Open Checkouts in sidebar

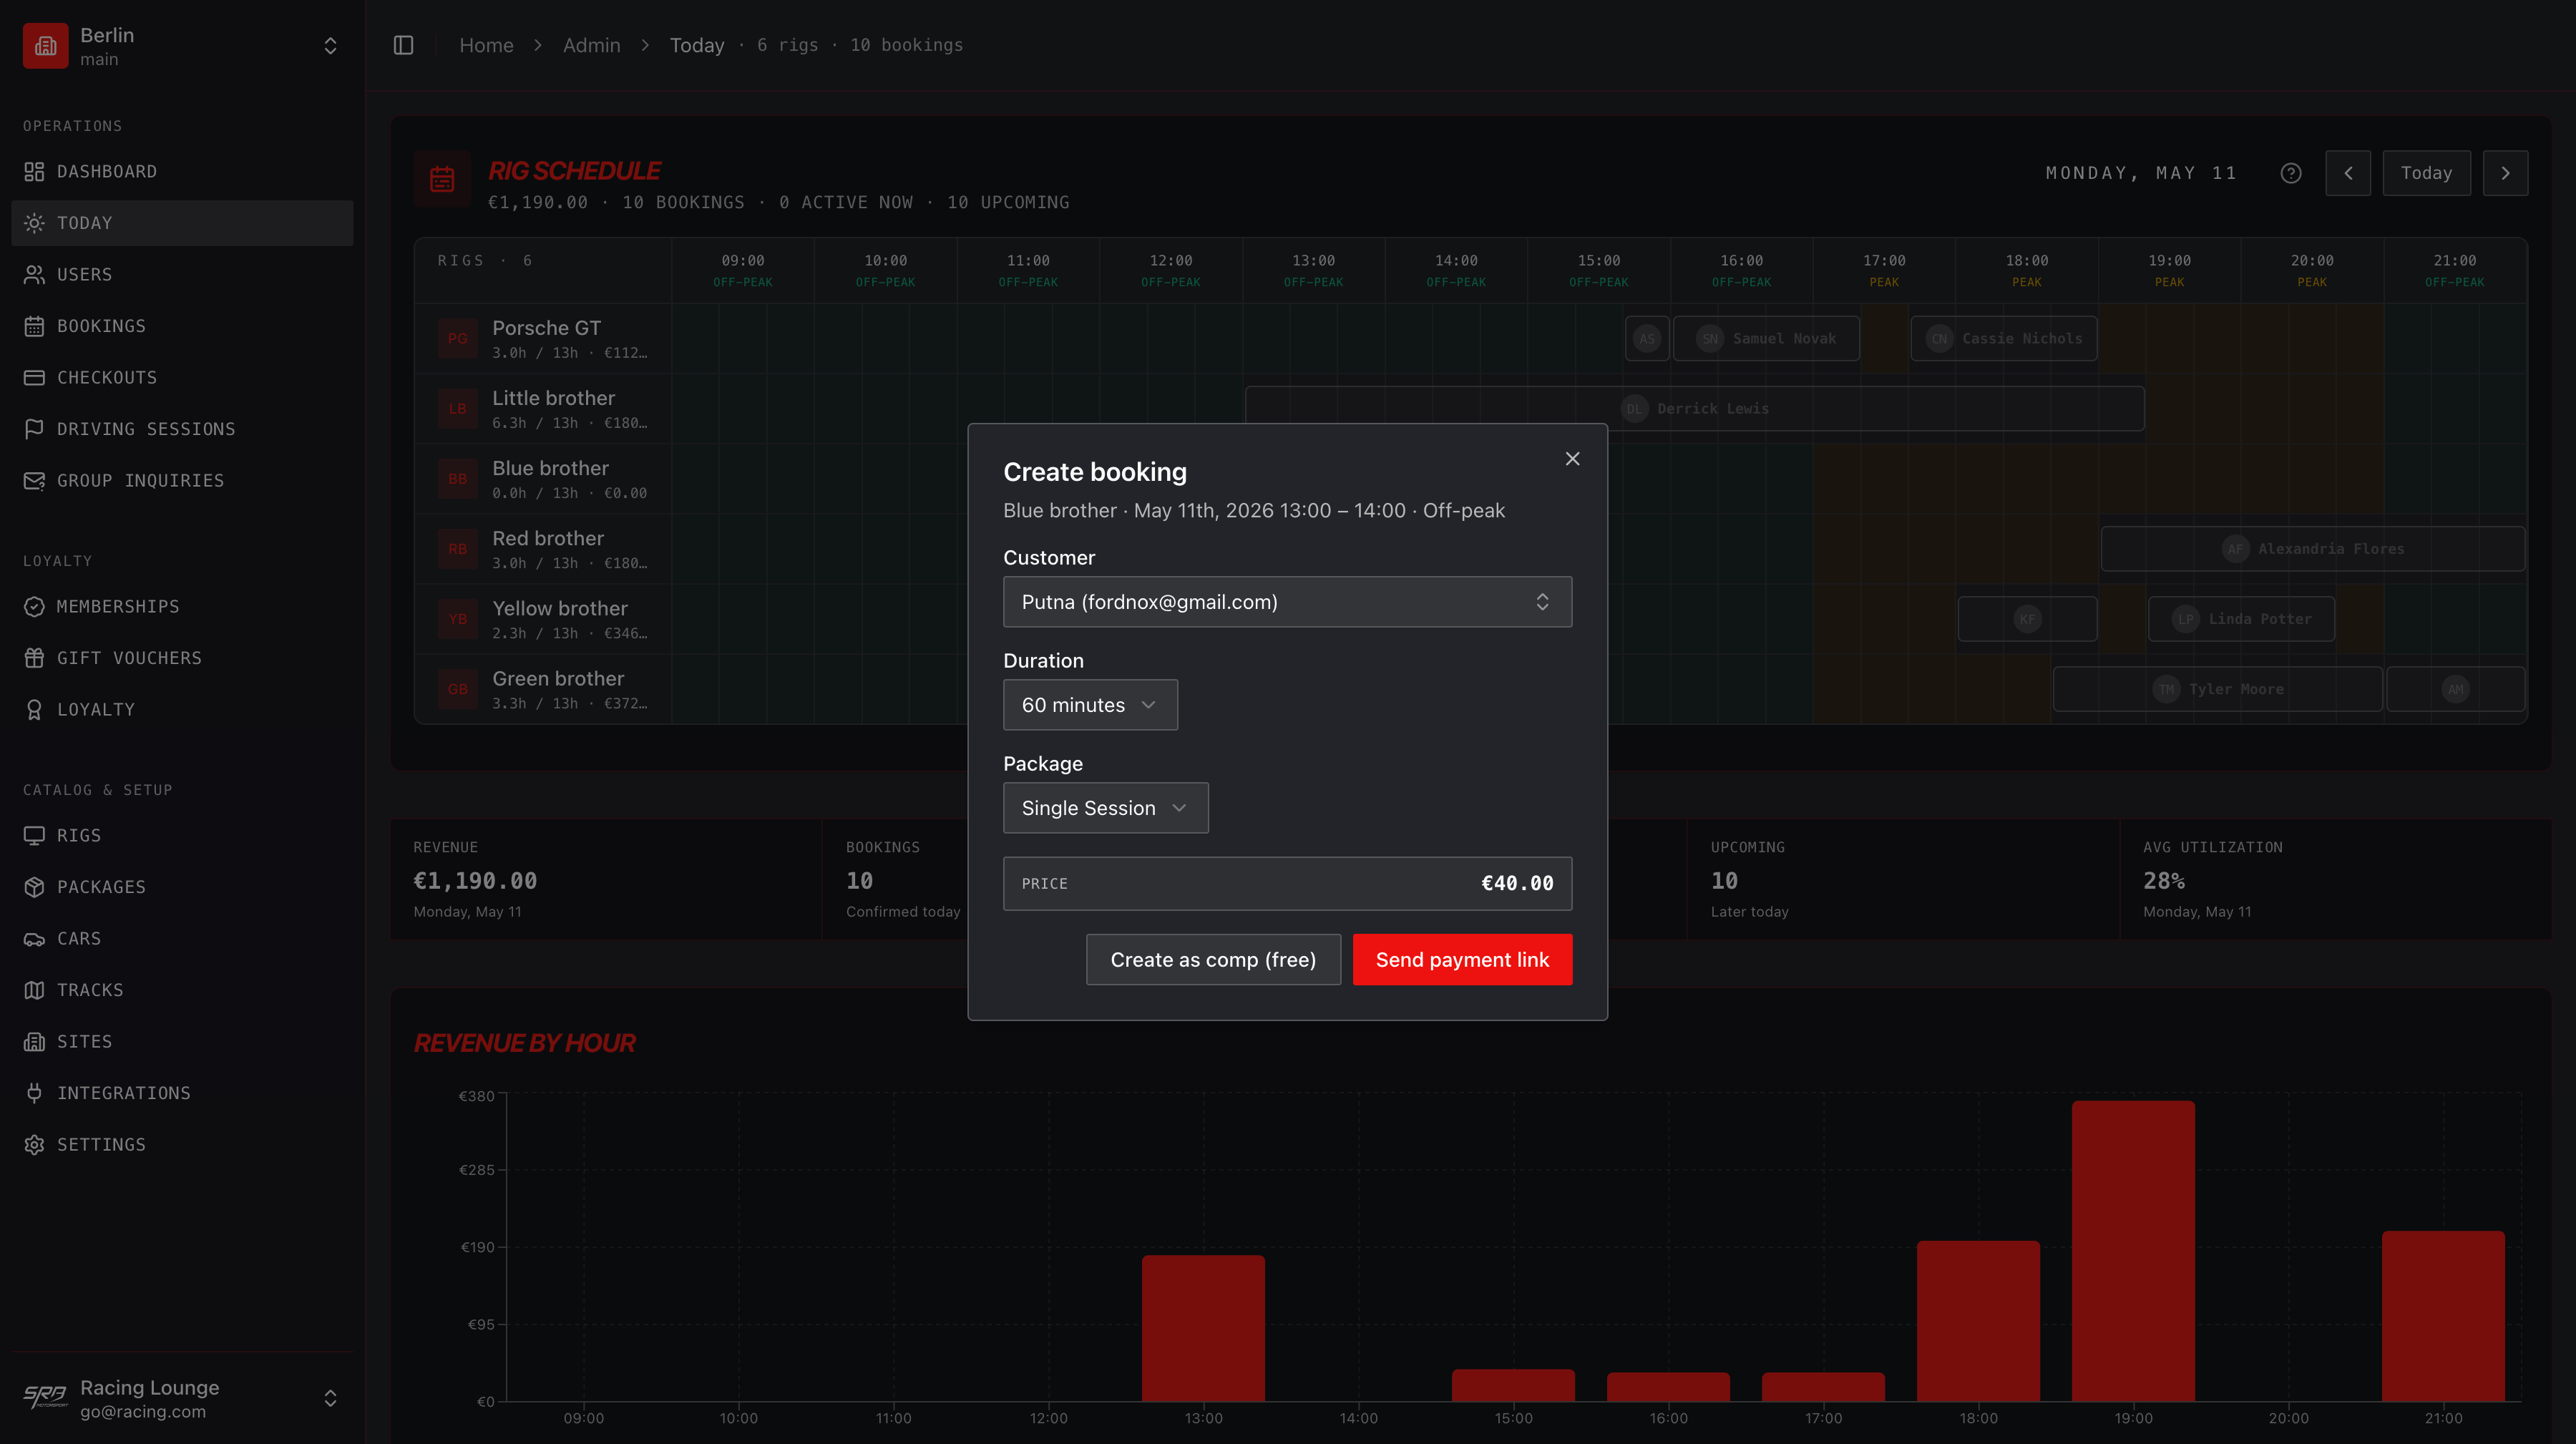182,378
